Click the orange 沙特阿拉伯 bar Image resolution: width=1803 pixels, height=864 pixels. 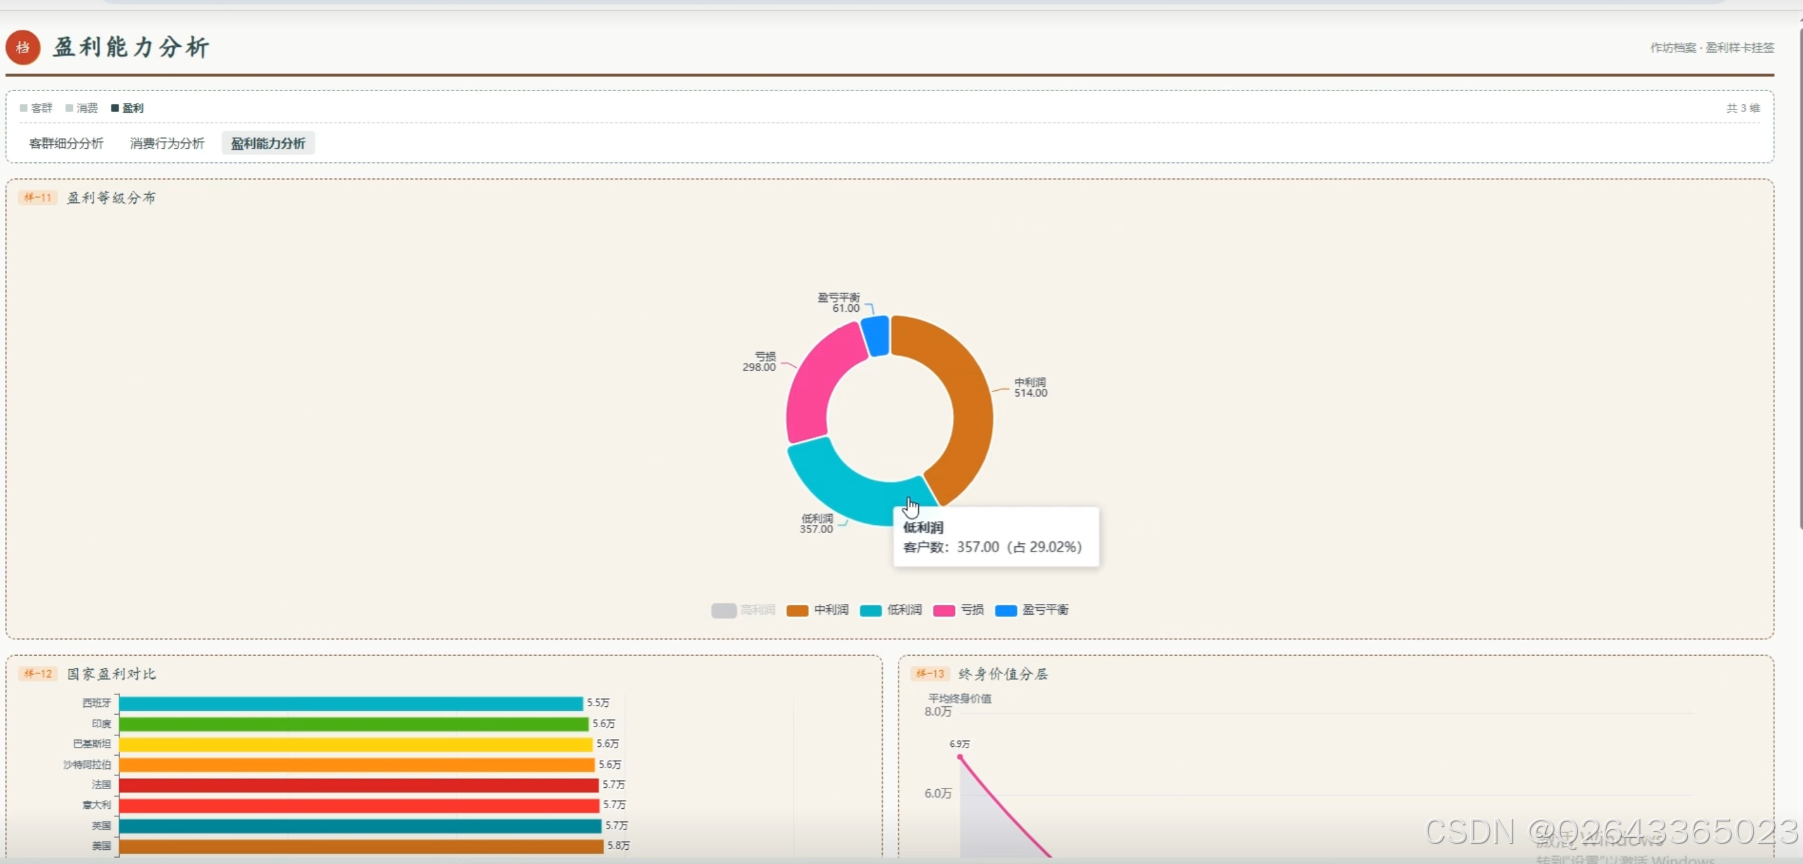tap(357, 765)
